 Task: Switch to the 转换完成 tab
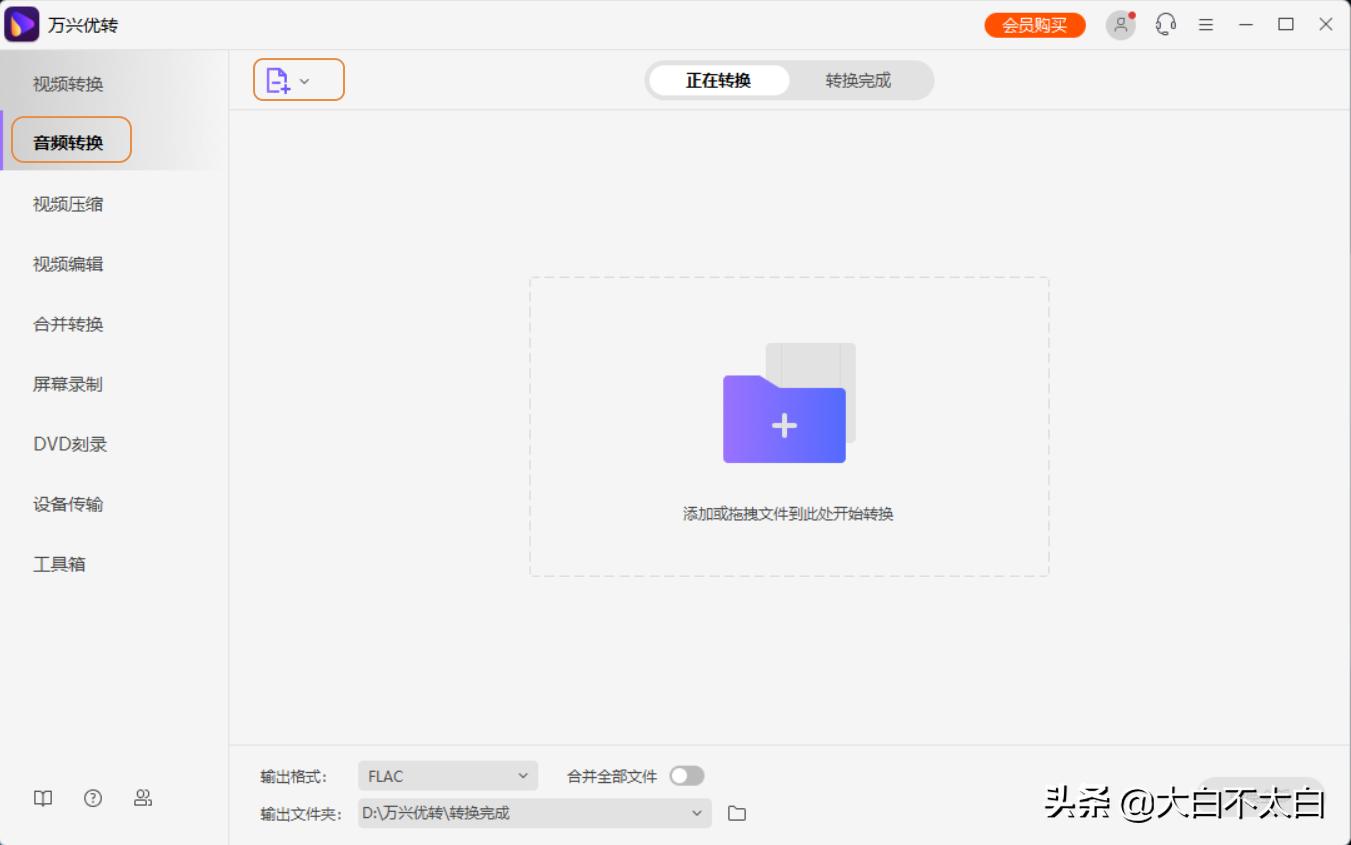click(858, 81)
